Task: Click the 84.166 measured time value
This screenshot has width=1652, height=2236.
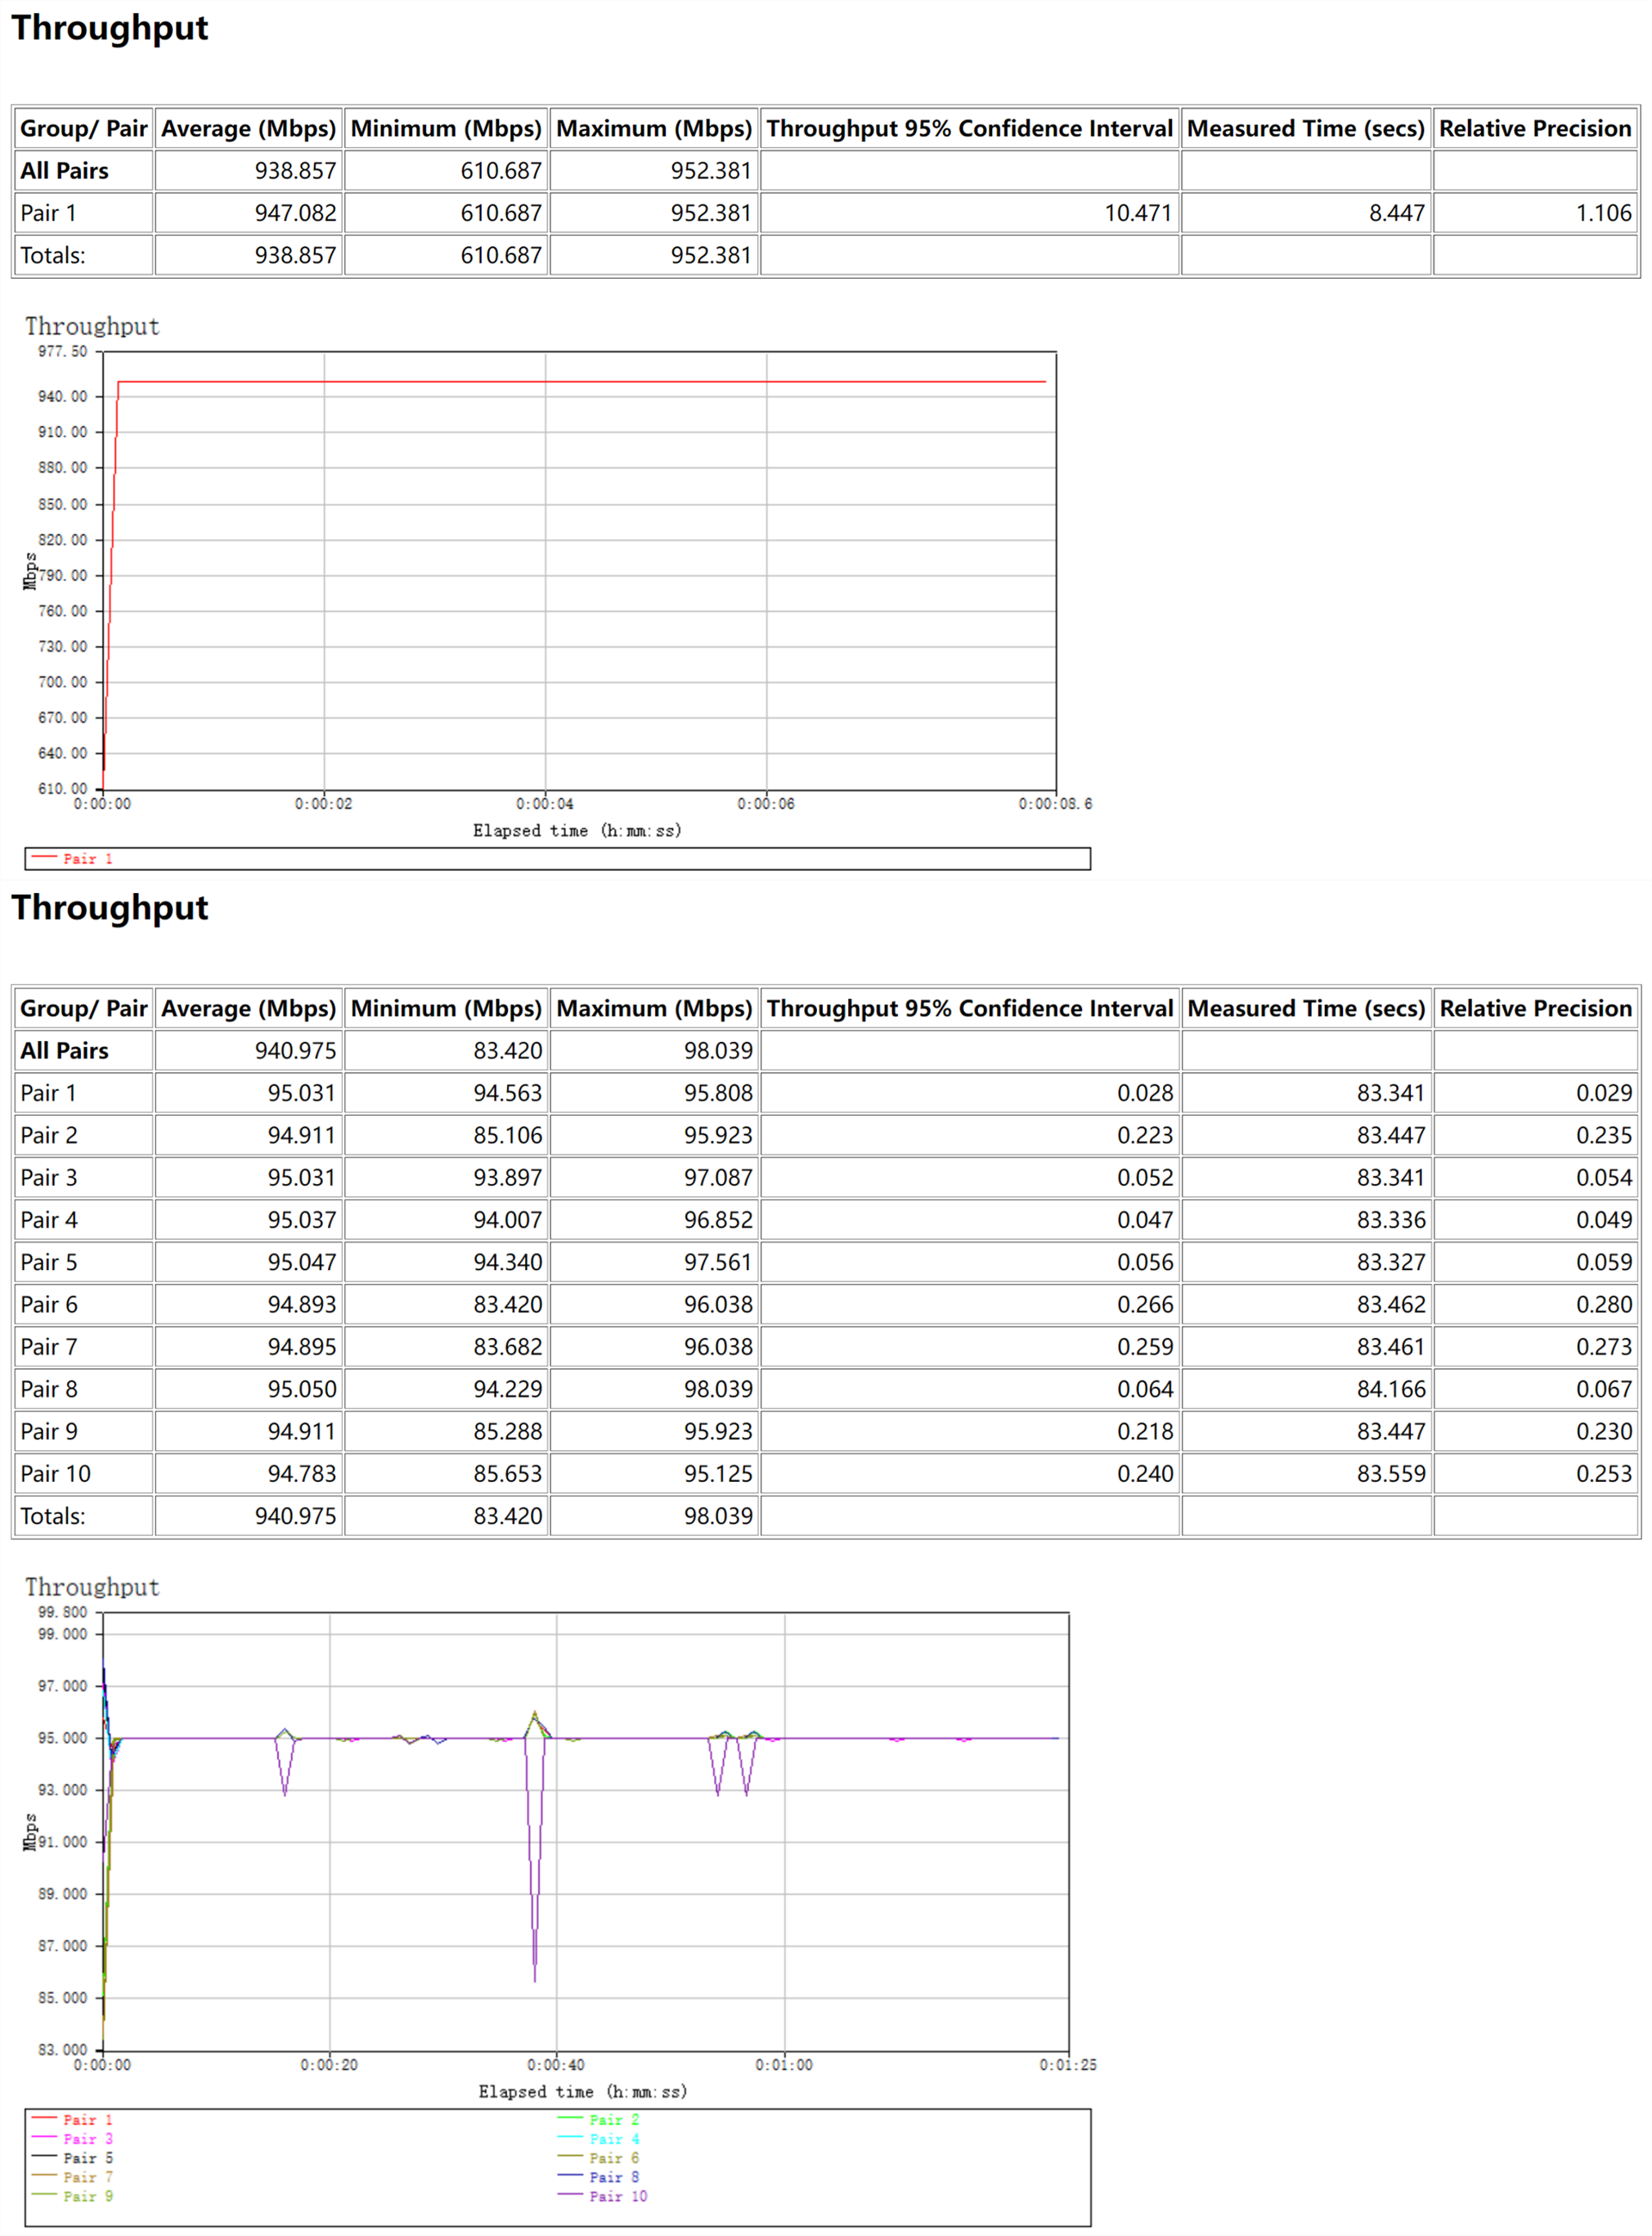Action: [x=1390, y=1389]
